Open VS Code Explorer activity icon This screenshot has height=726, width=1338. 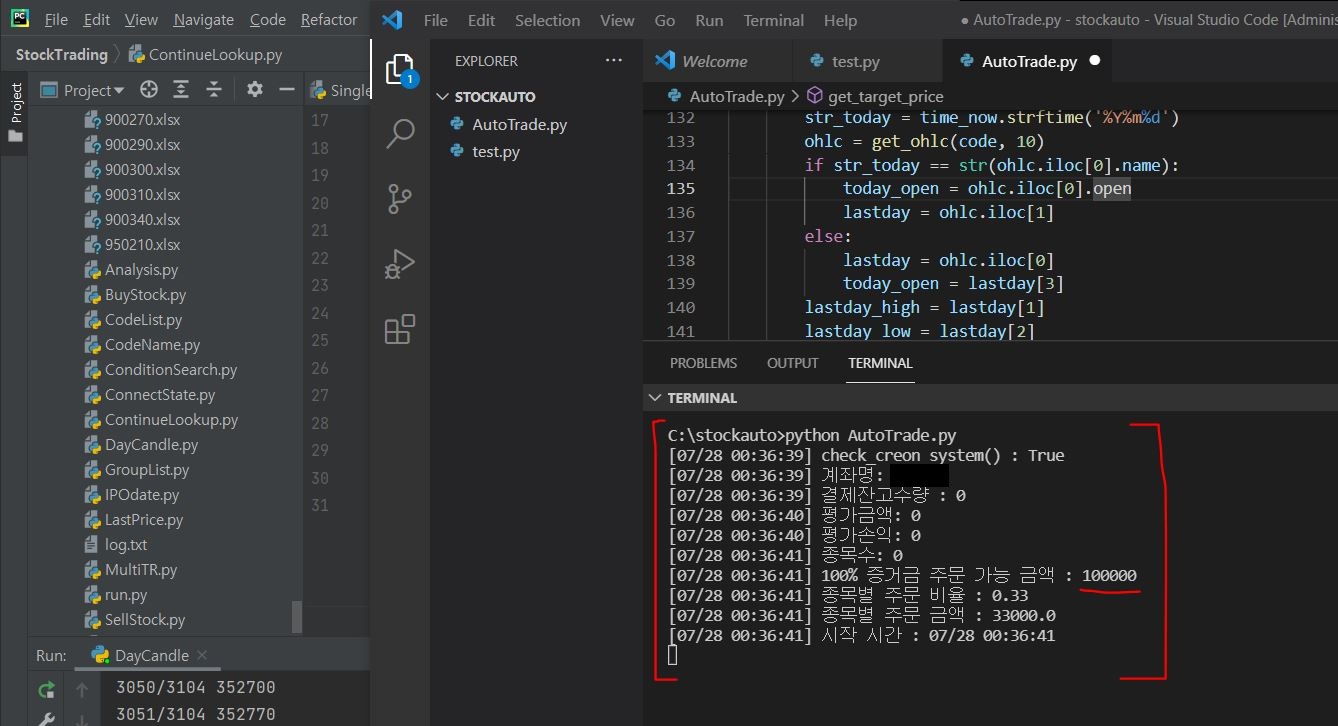400,70
